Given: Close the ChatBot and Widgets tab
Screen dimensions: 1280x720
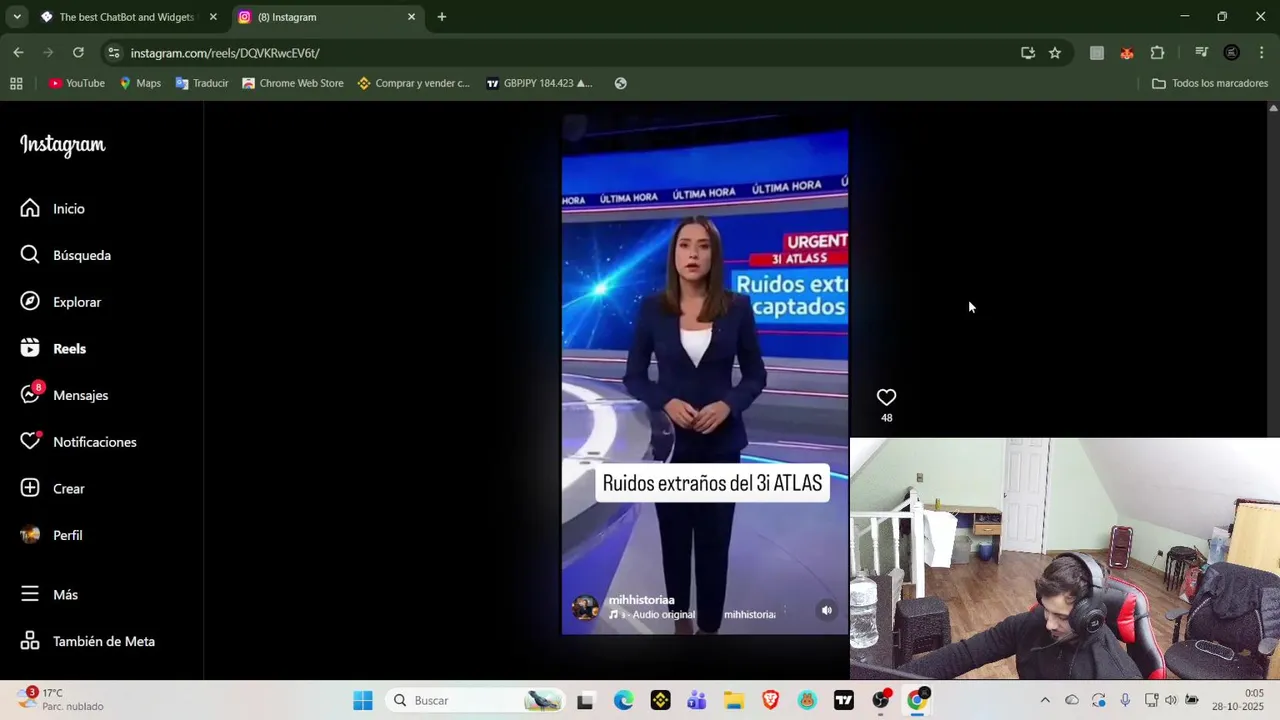Looking at the screenshot, I should pos(213,17).
